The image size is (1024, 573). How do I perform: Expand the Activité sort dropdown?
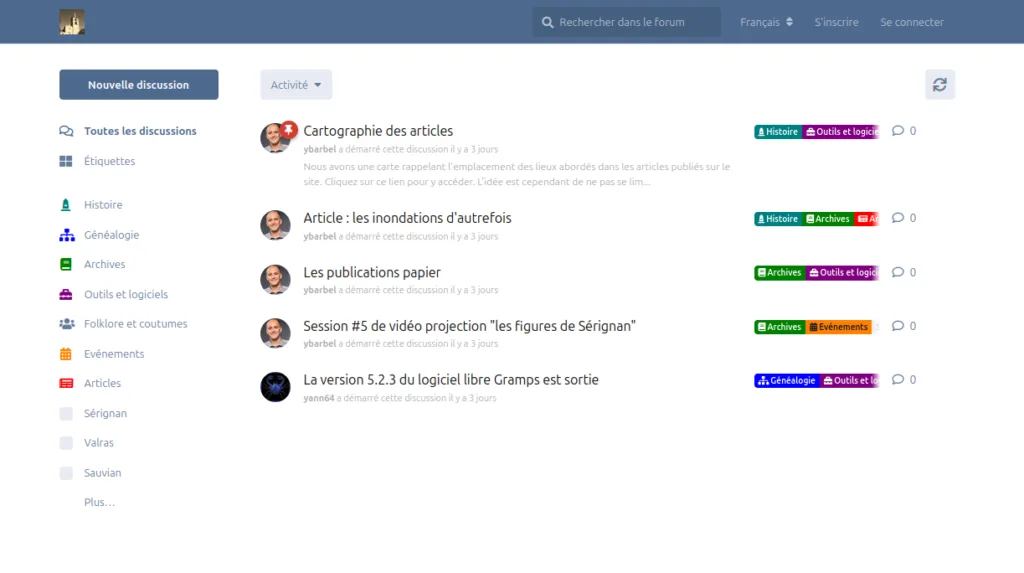tap(296, 85)
